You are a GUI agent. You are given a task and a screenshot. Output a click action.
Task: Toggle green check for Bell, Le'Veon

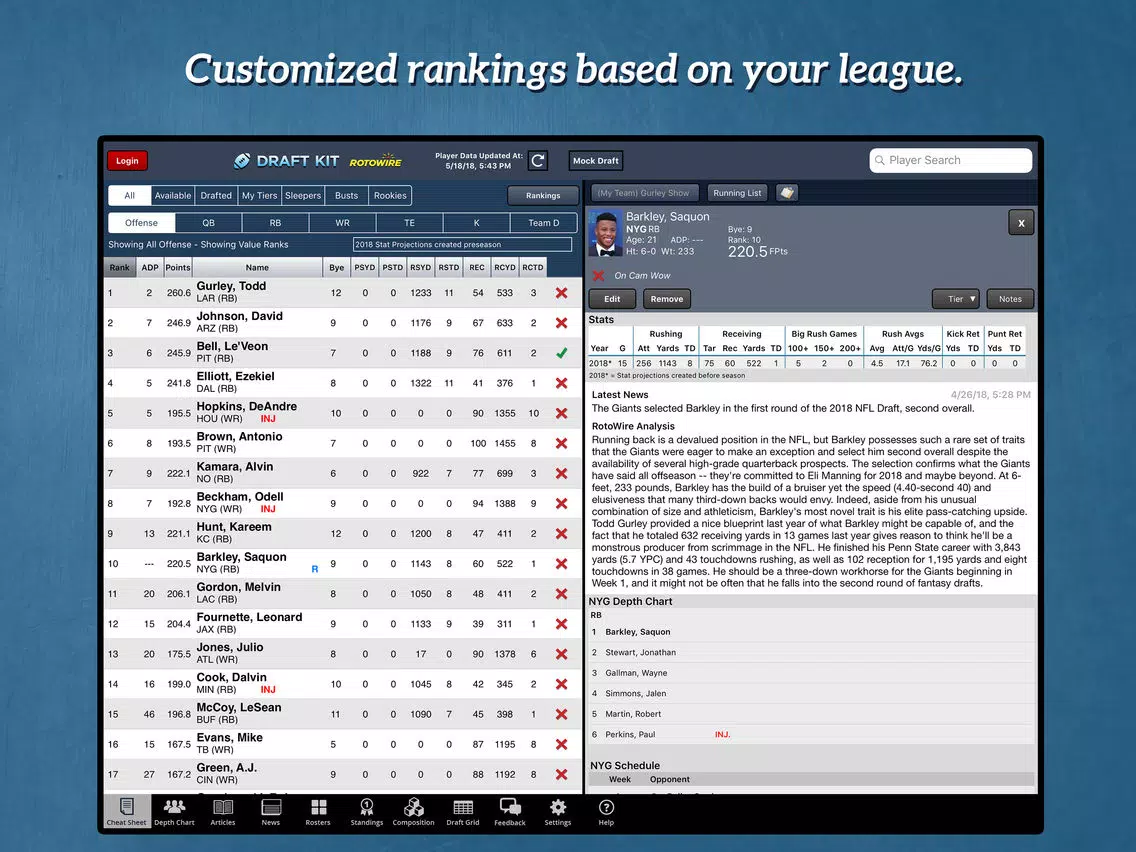coord(561,353)
